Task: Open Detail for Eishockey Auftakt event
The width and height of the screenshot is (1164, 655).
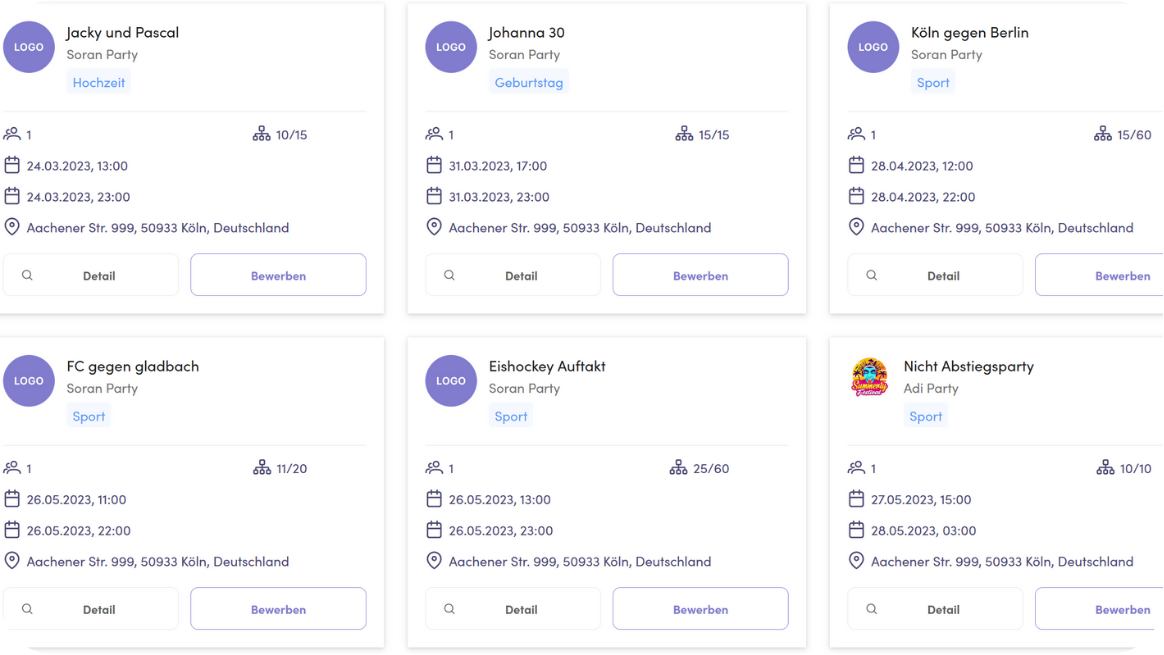Action: click(x=513, y=609)
